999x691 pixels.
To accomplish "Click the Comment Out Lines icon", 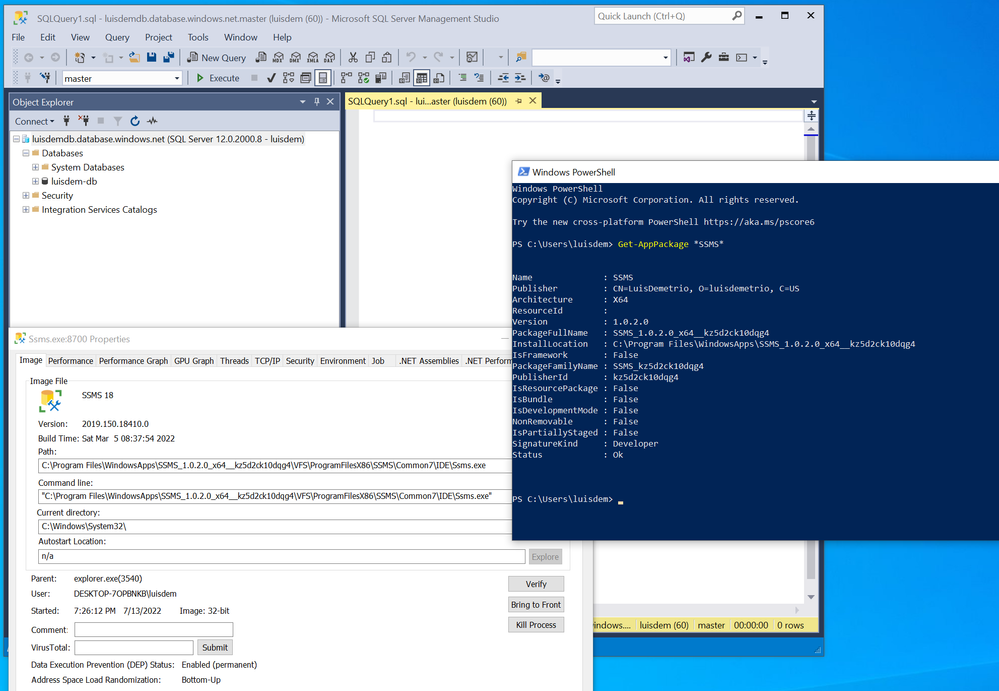I will pos(463,78).
